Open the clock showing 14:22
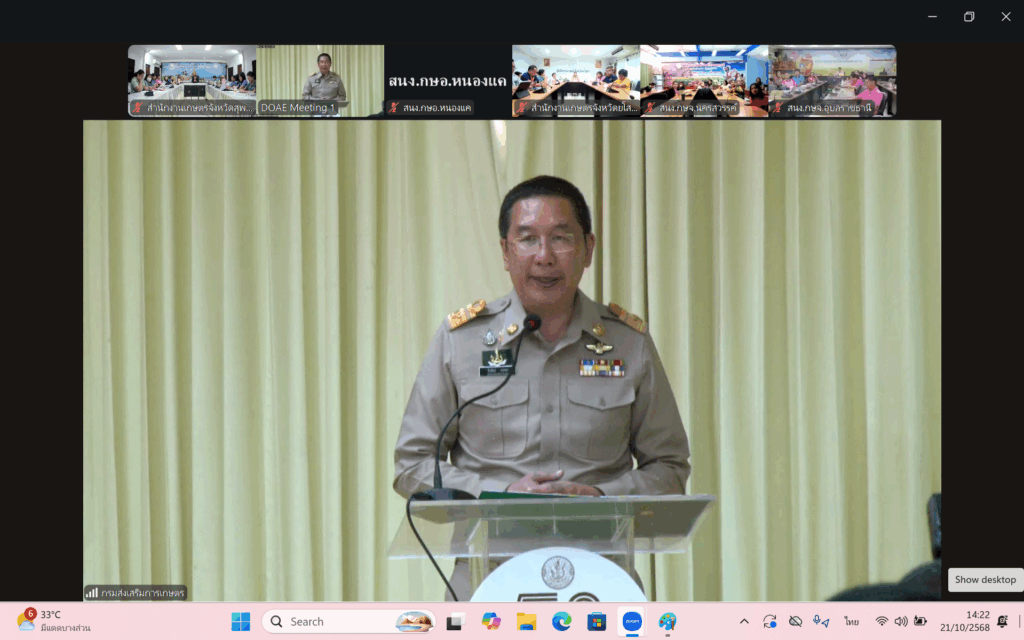This screenshot has height=640, width=1024. (978, 622)
